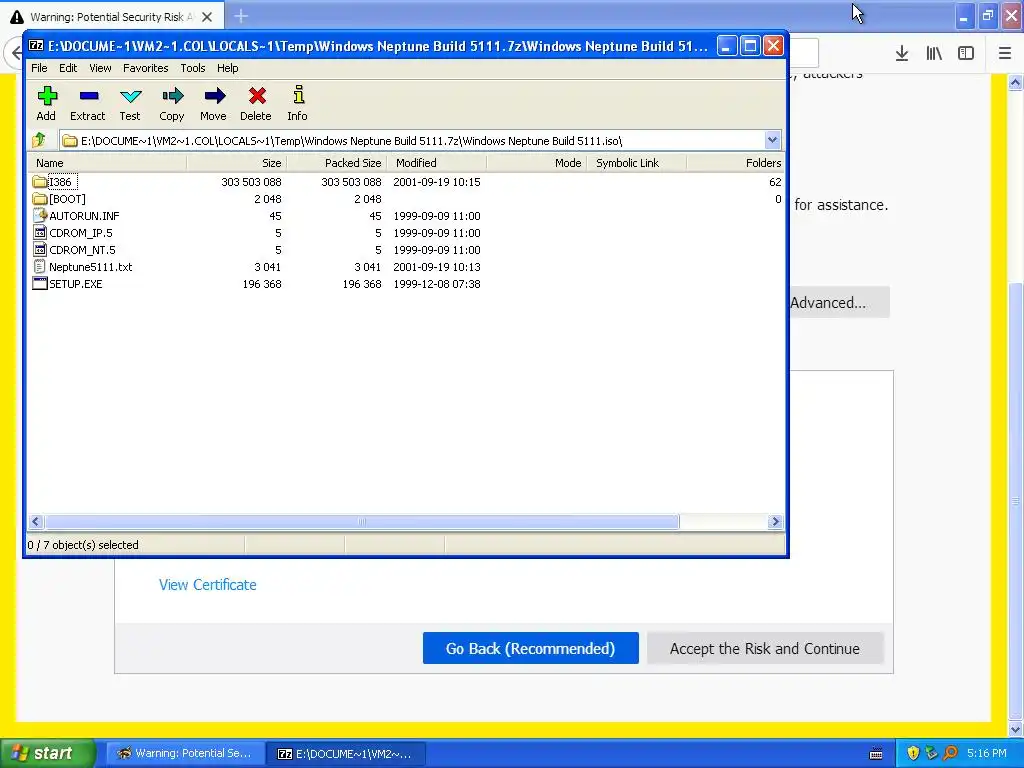Click AUTORUN.INF modified 1999-09-09 11:00

[437, 216]
